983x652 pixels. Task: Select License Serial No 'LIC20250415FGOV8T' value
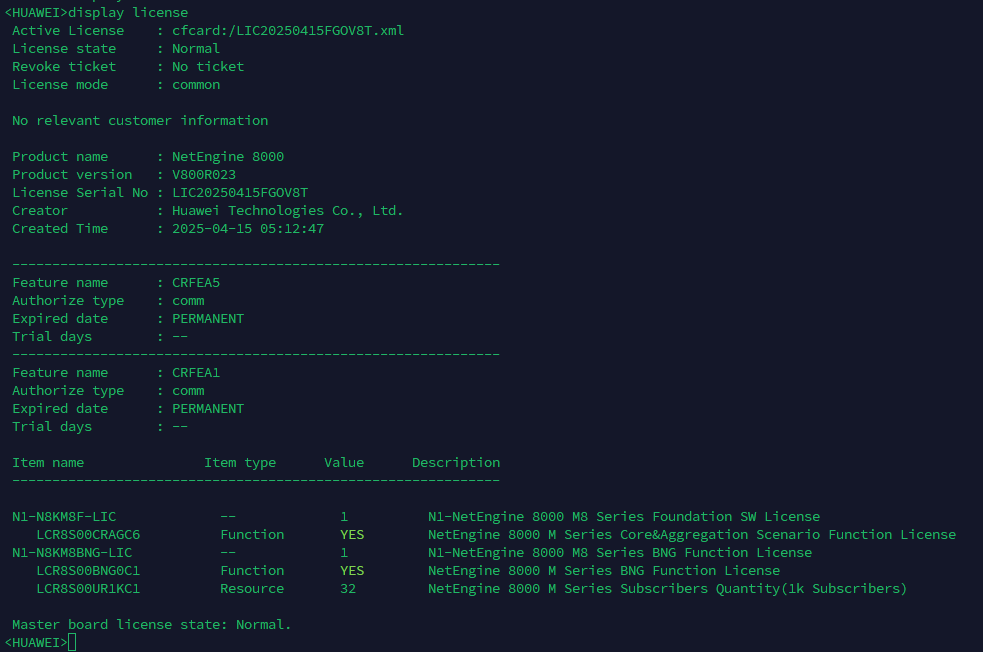coord(240,192)
